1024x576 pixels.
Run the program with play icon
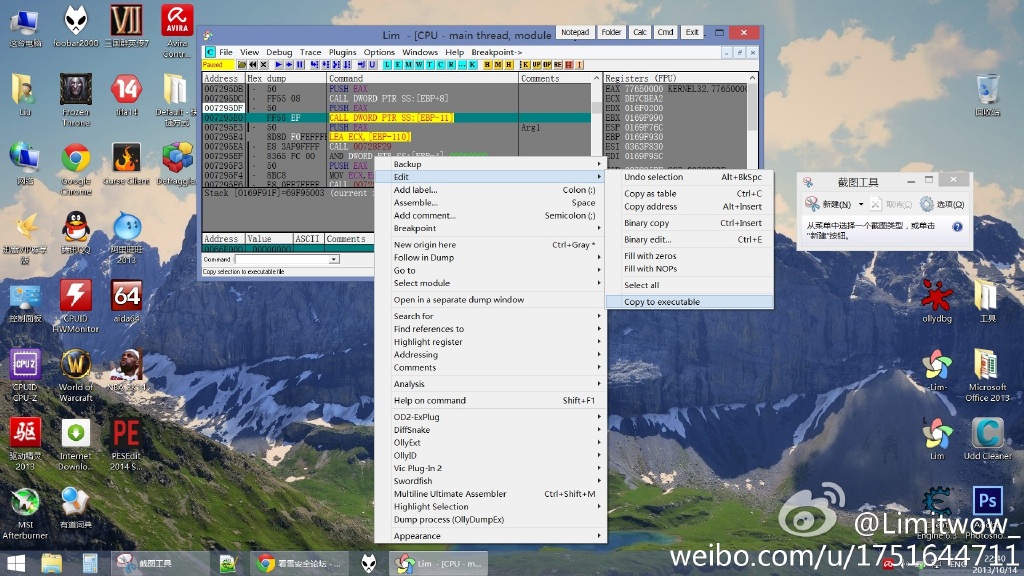[x=279, y=65]
